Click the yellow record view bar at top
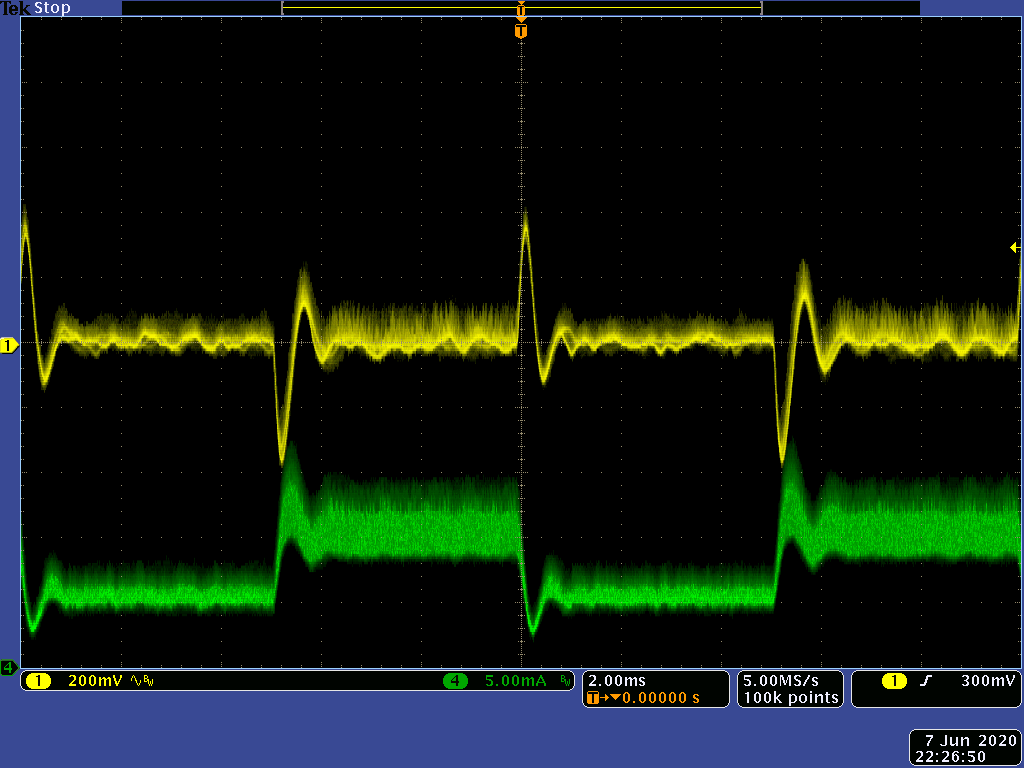1024x768 pixels. click(522, 8)
